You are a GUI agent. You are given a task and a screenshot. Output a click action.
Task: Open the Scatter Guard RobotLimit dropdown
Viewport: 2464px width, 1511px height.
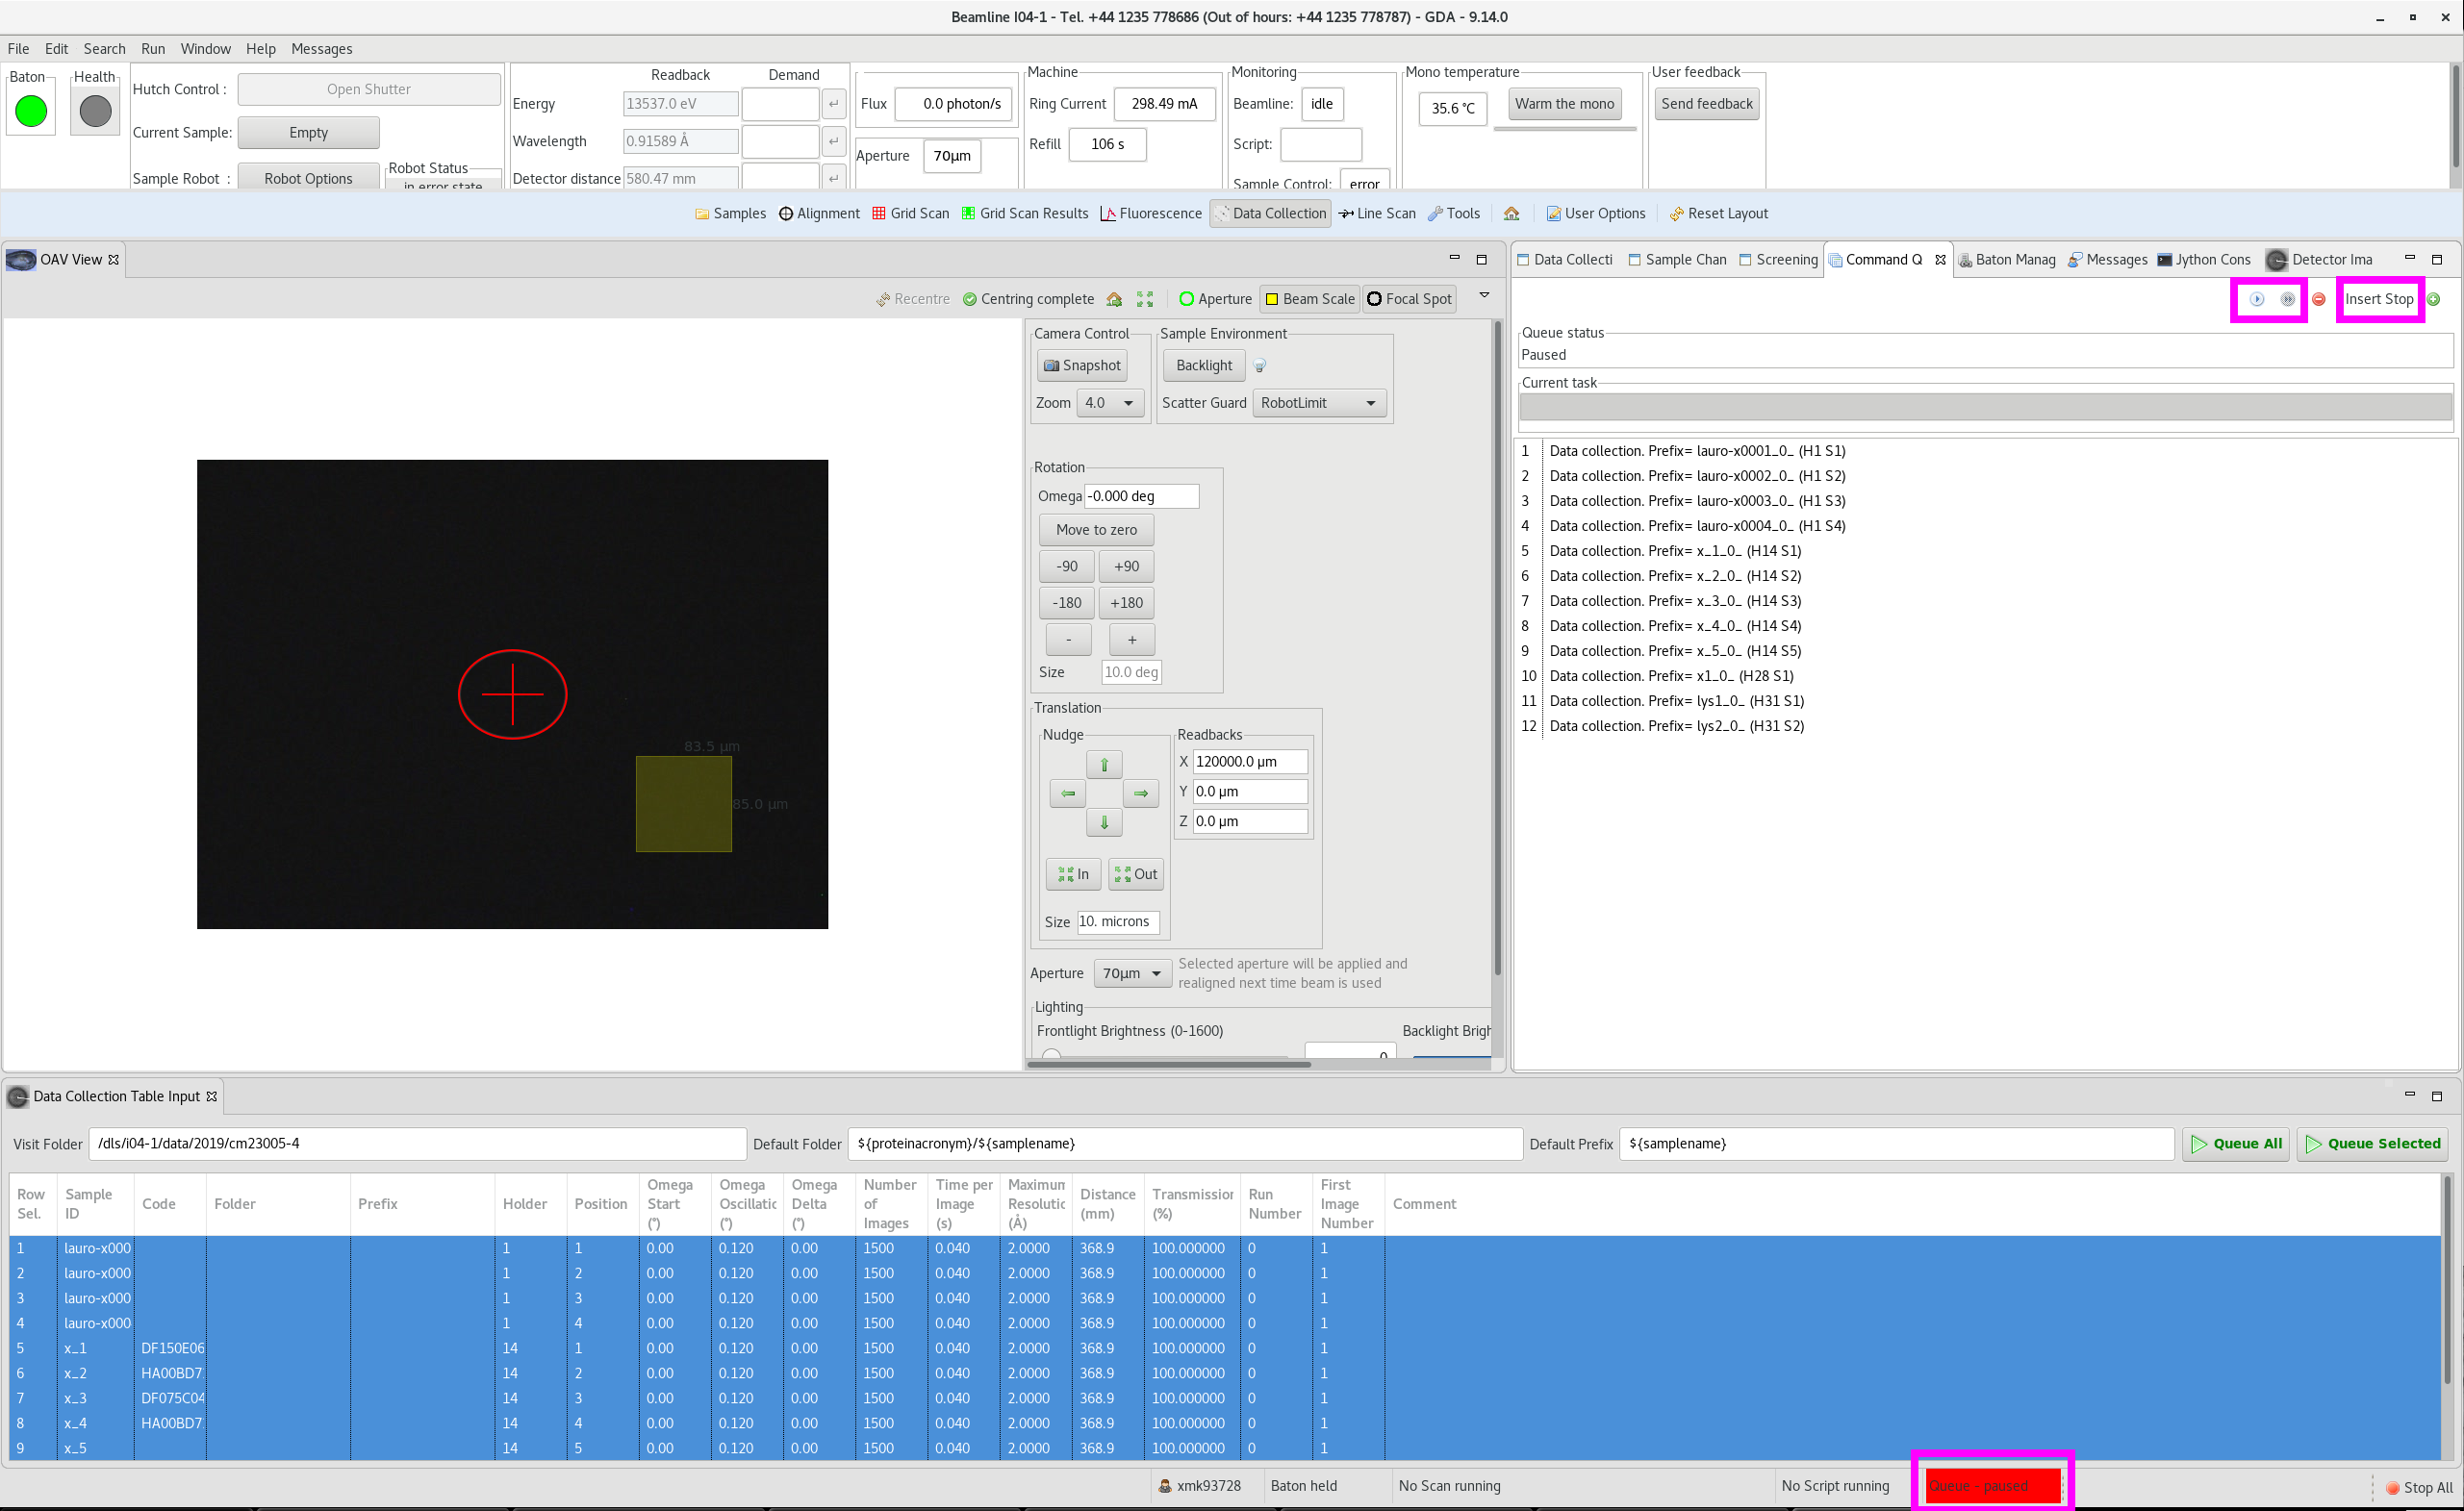tap(1318, 403)
